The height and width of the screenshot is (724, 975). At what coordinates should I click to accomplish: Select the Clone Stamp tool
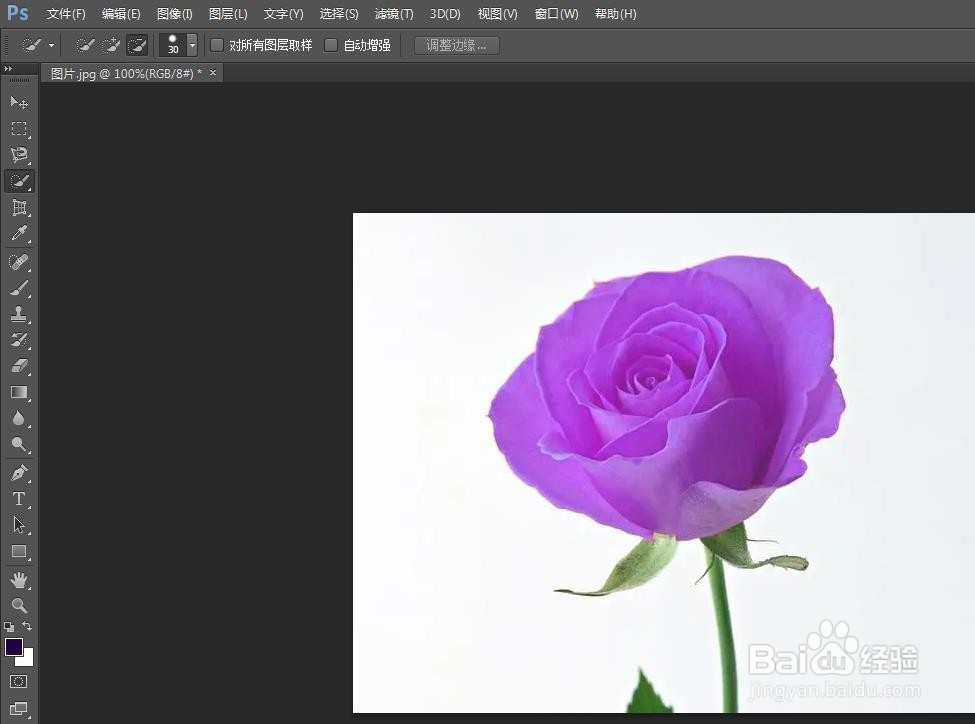point(19,315)
